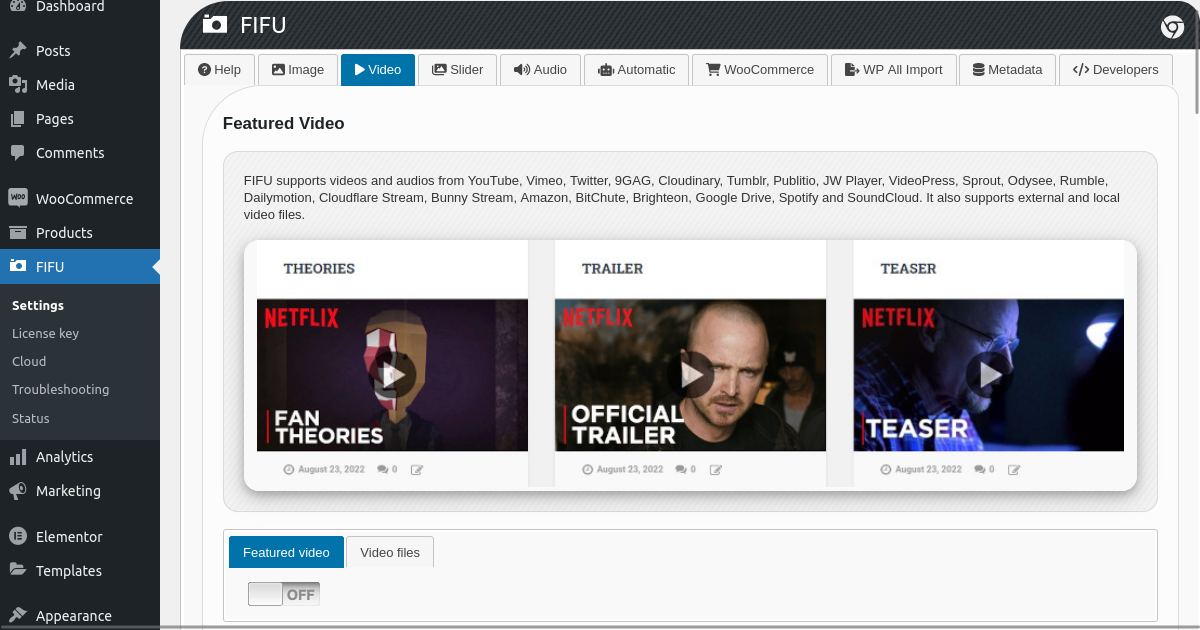Click comments icon under TRAILER post

(681, 469)
